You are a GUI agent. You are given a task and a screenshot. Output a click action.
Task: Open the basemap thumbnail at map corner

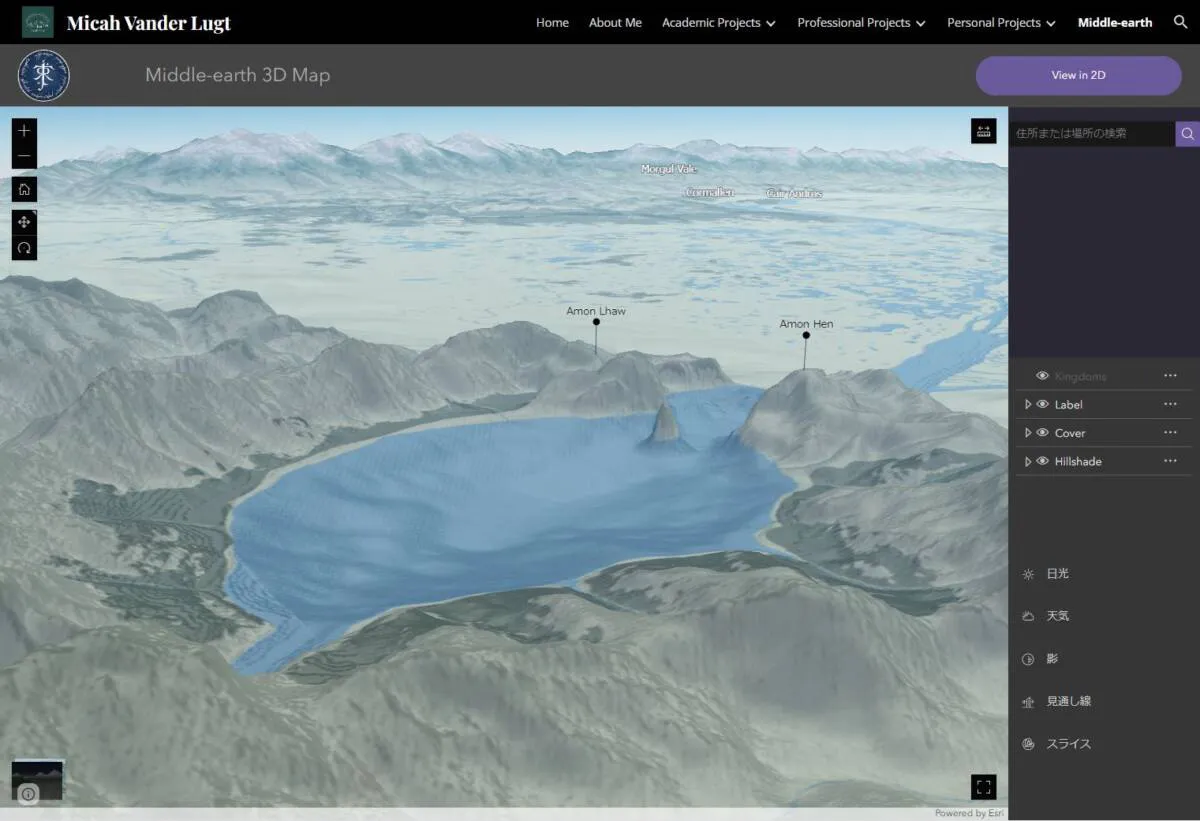click(38, 781)
